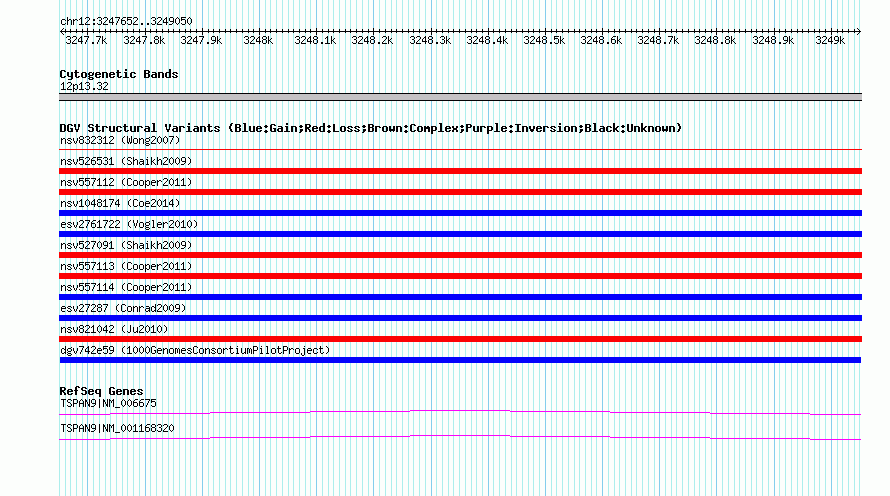Screen dimensions: 890x496
Task: Click the 3248.2k ruler position
Action: pyautogui.click(x=372, y=40)
